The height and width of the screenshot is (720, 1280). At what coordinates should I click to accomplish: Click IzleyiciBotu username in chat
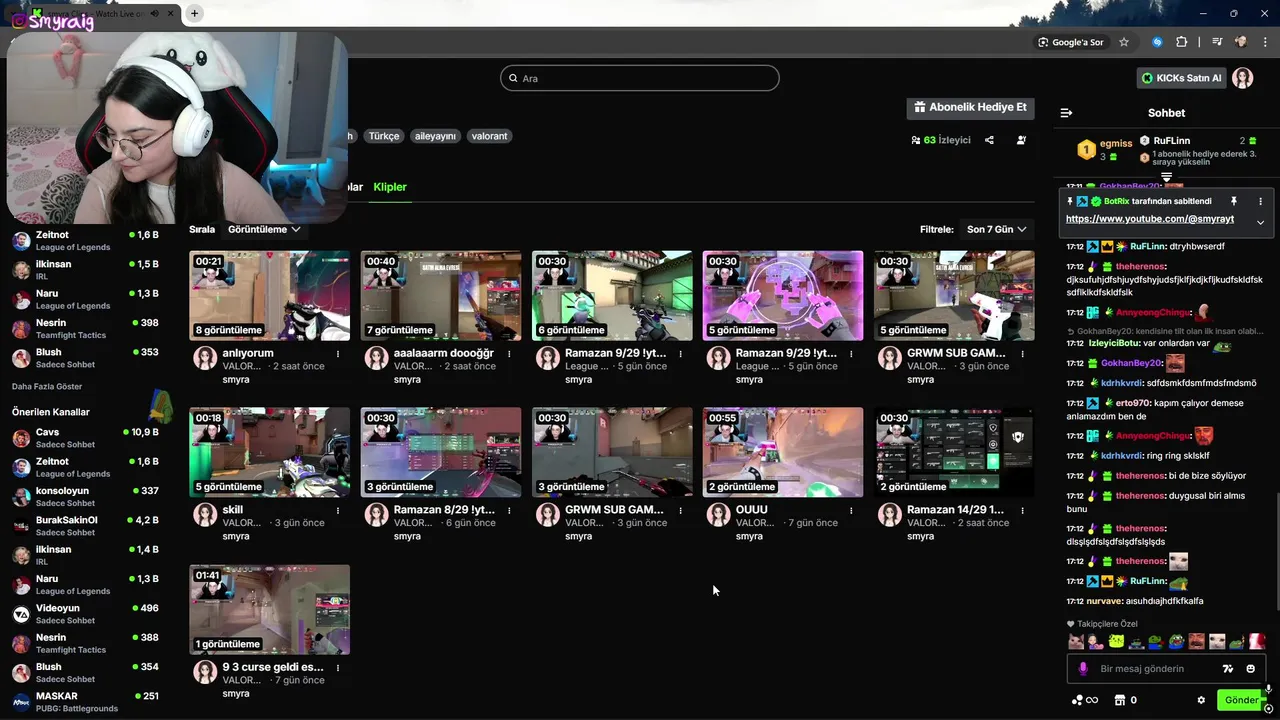pos(1115,343)
